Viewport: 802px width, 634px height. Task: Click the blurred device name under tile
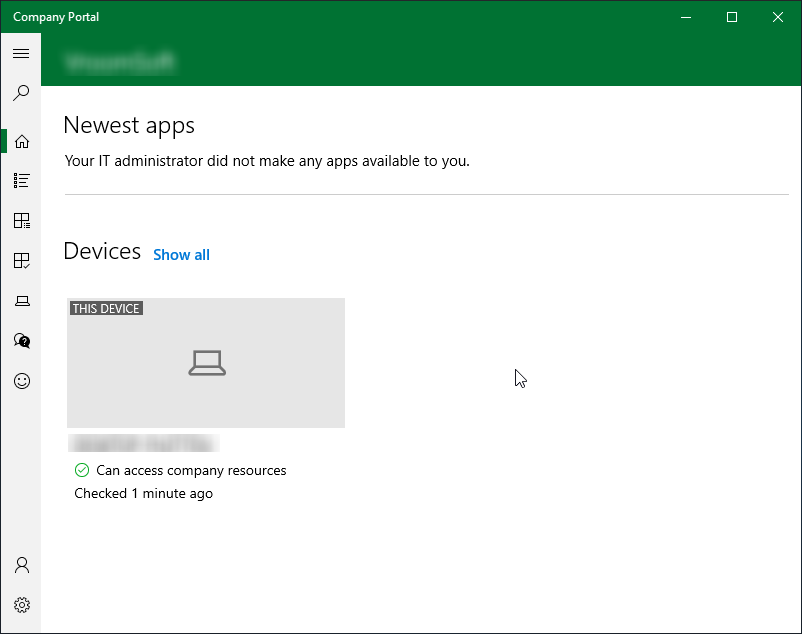coord(143,443)
